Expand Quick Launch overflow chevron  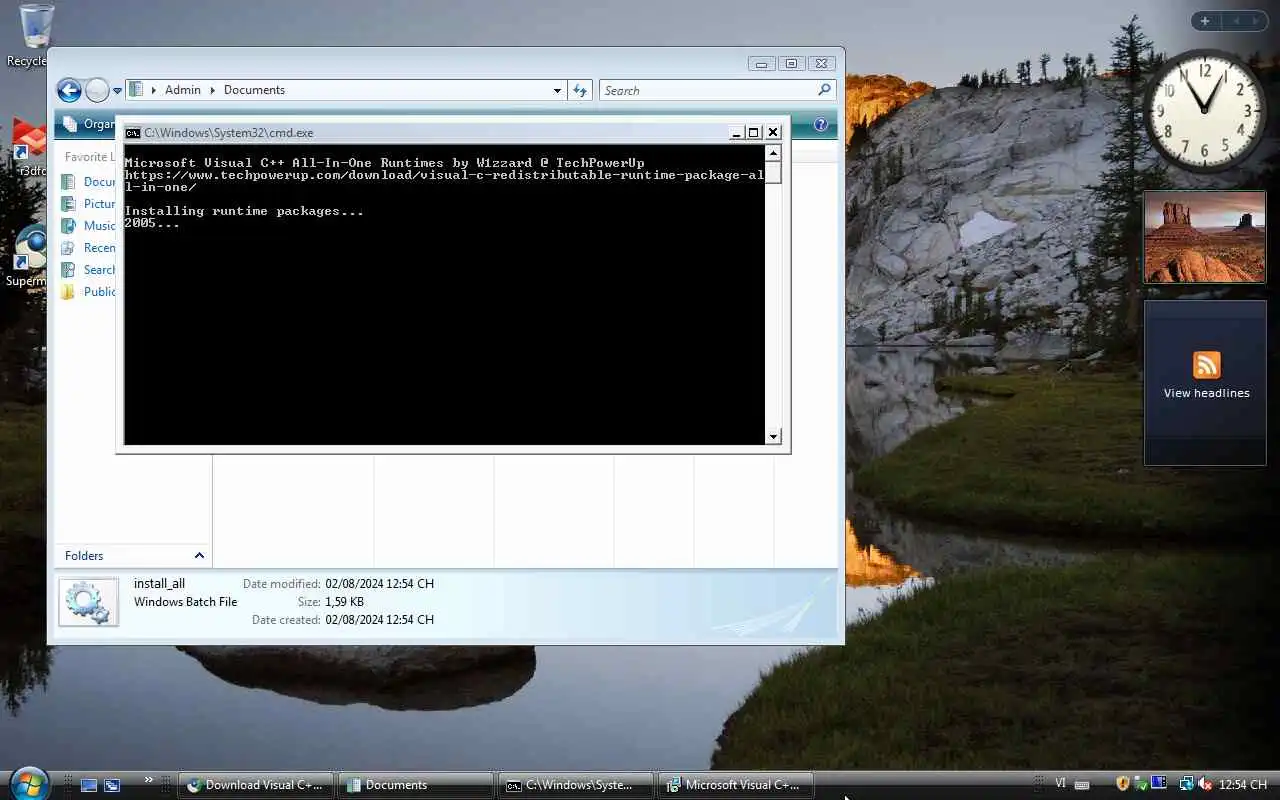[x=149, y=779]
